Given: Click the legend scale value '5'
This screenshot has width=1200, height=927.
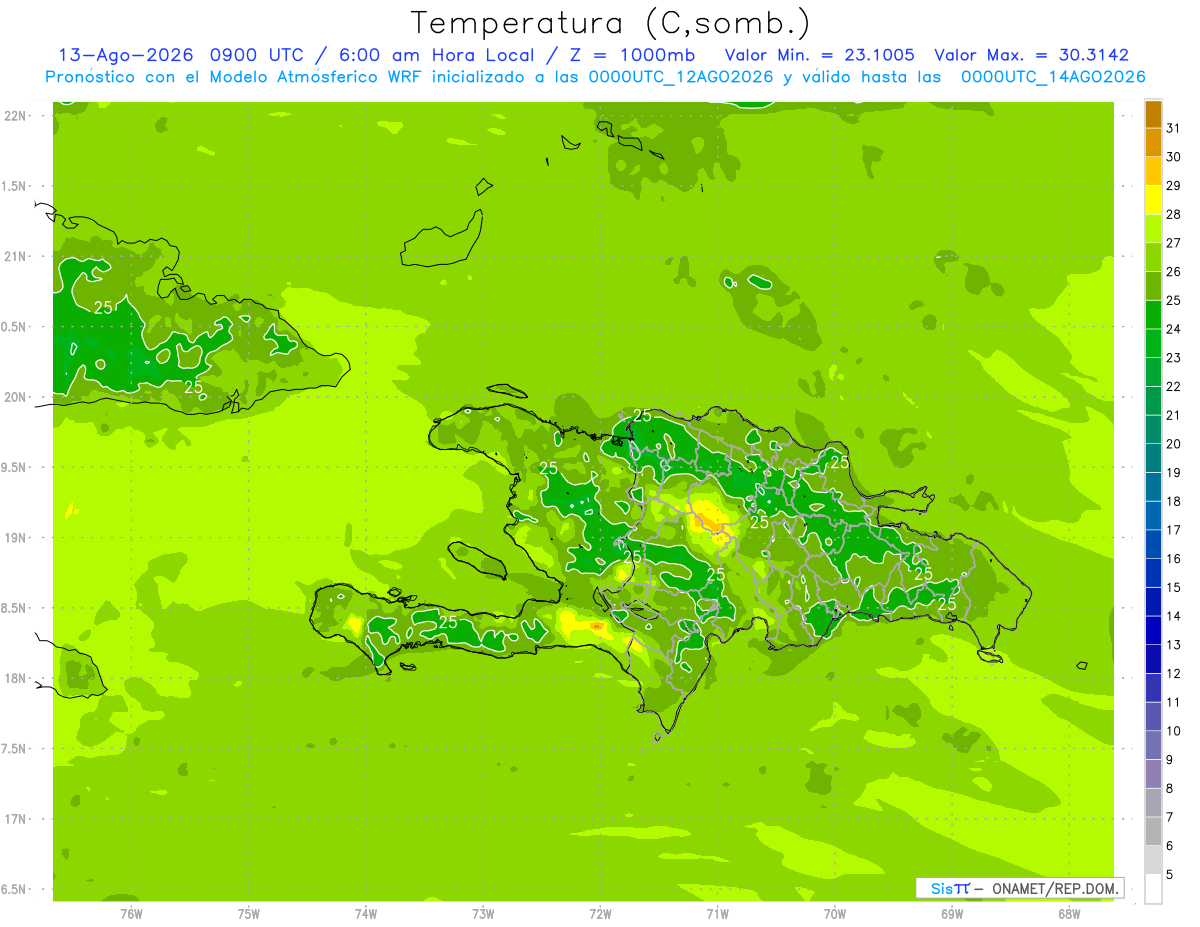Looking at the screenshot, I should pos(1170,875).
